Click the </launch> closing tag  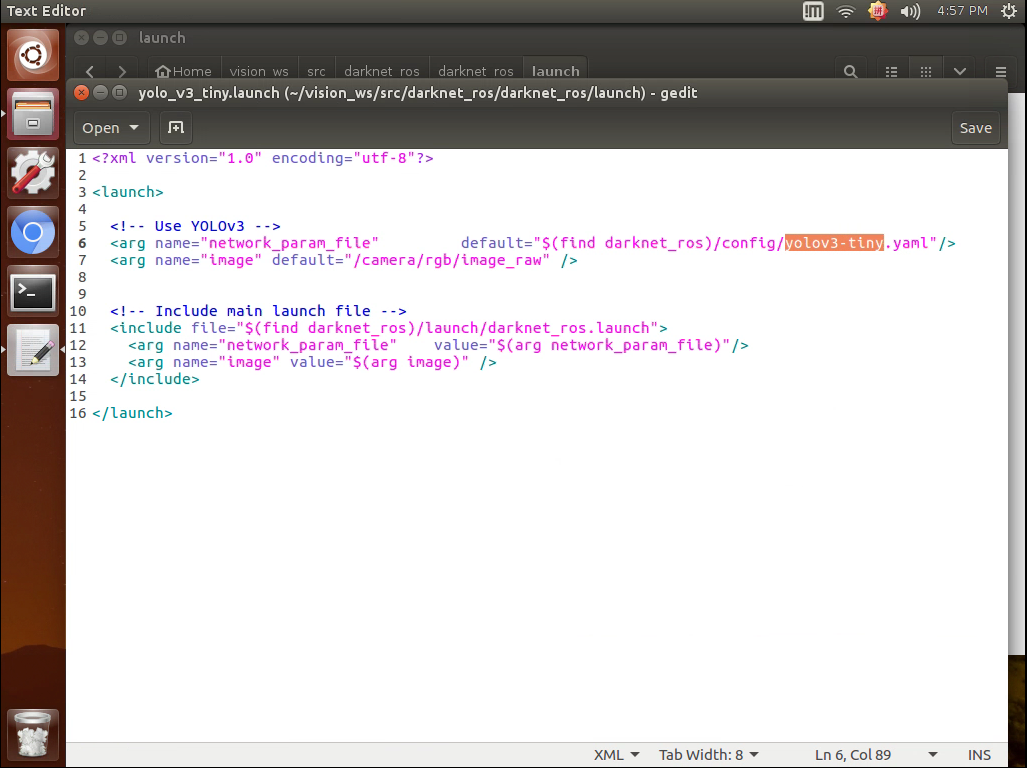pos(132,413)
